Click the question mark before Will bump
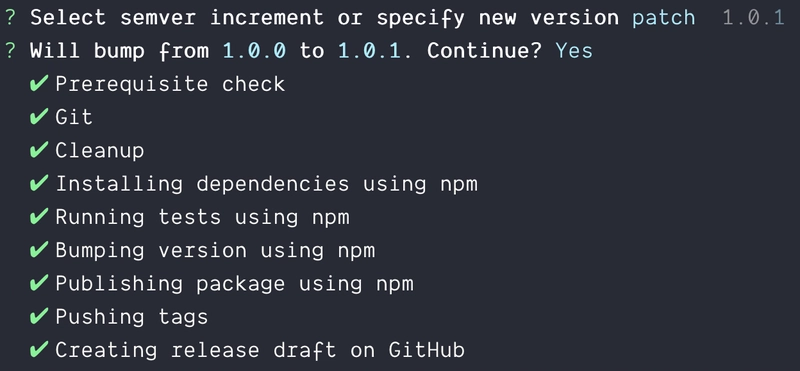Image resolution: width=800 pixels, height=371 pixels. pos(10,51)
